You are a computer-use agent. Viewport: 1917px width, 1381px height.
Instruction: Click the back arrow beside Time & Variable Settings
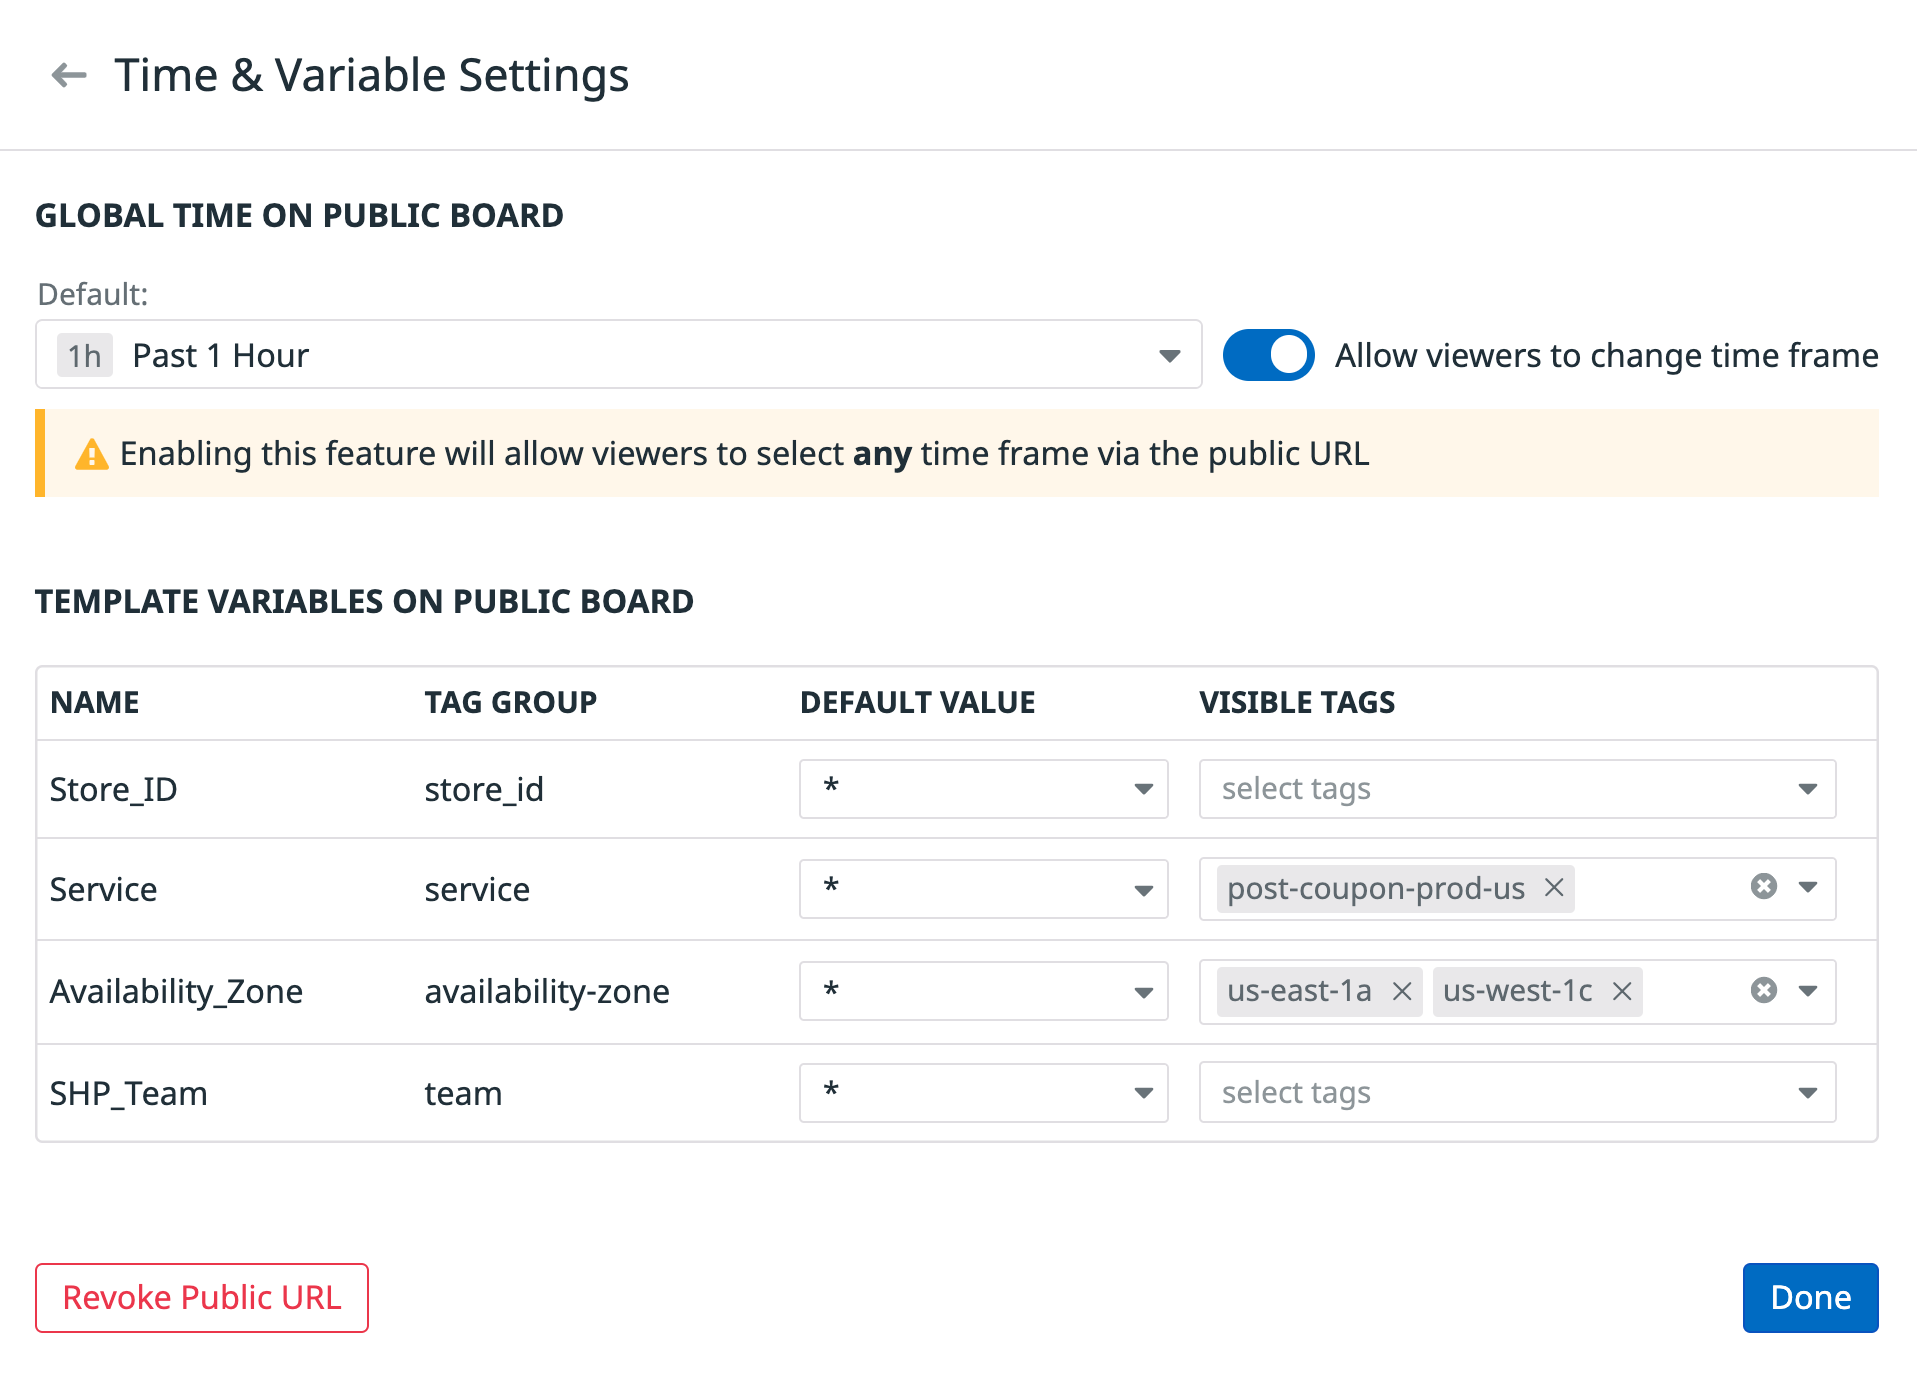pyautogui.click(x=68, y=74)
